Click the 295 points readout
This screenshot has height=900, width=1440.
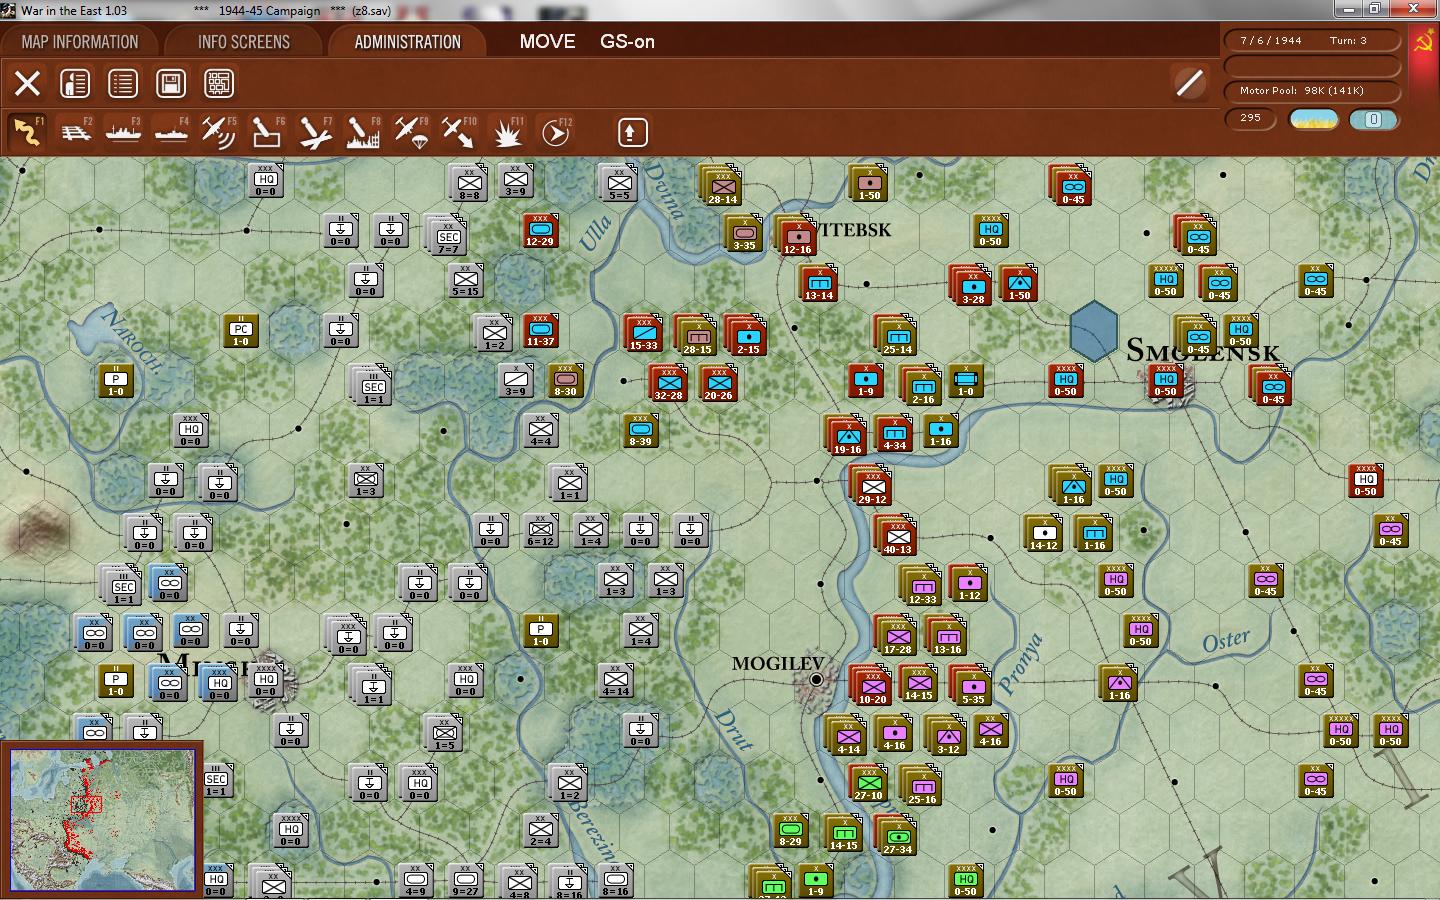click(x=1251, y=118)
